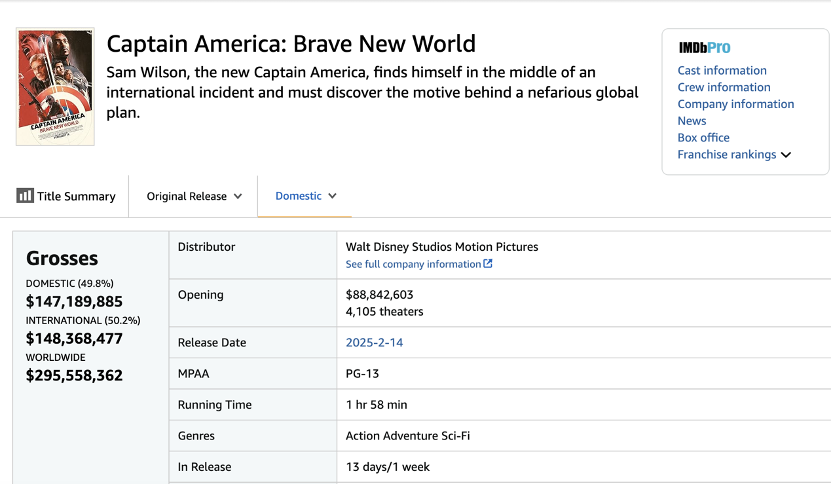Screen dimensions: 832x484
Task: Click external link icon beside company information
Action: pos(488,263)
